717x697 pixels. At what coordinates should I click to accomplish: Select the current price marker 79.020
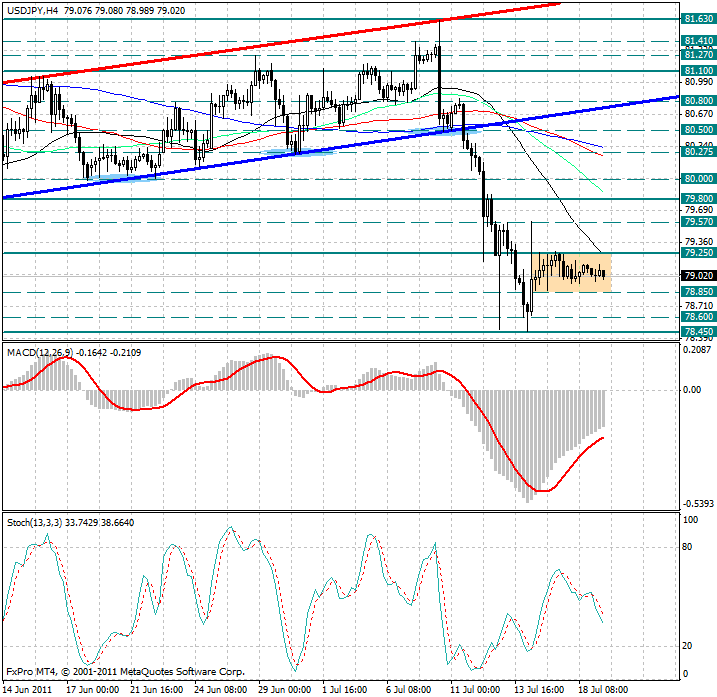pos(696,275)
